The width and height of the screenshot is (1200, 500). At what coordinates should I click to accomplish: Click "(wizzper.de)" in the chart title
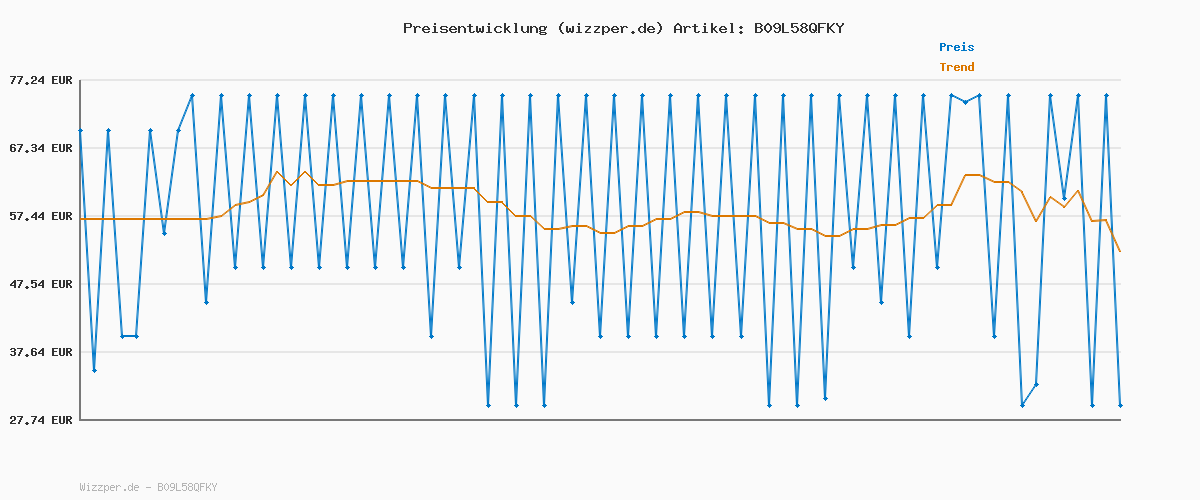click(609, 28)
